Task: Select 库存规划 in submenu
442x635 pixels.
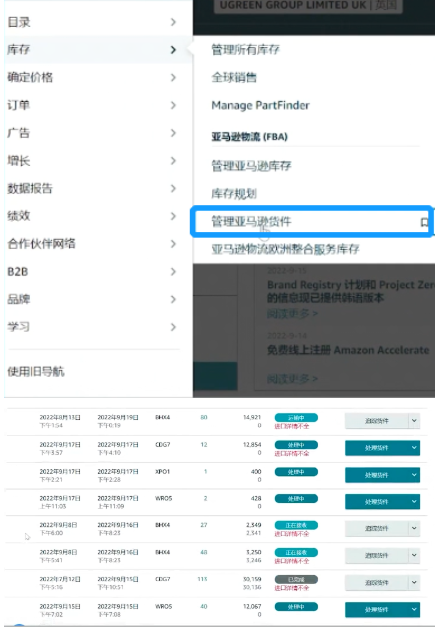Action: tap(234, 194)
